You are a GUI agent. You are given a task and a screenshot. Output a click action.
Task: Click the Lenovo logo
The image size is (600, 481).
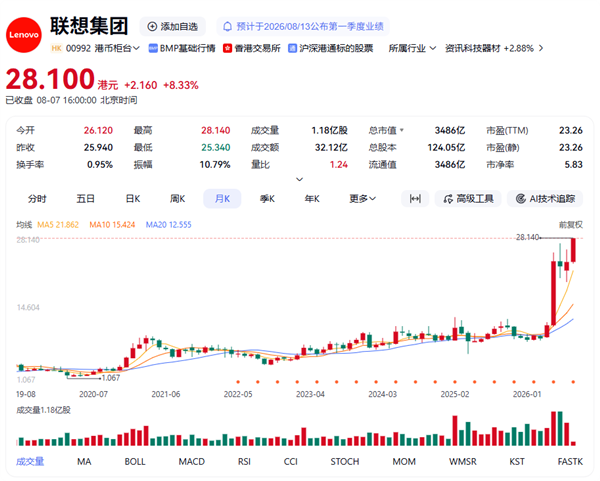coord(24,35)
